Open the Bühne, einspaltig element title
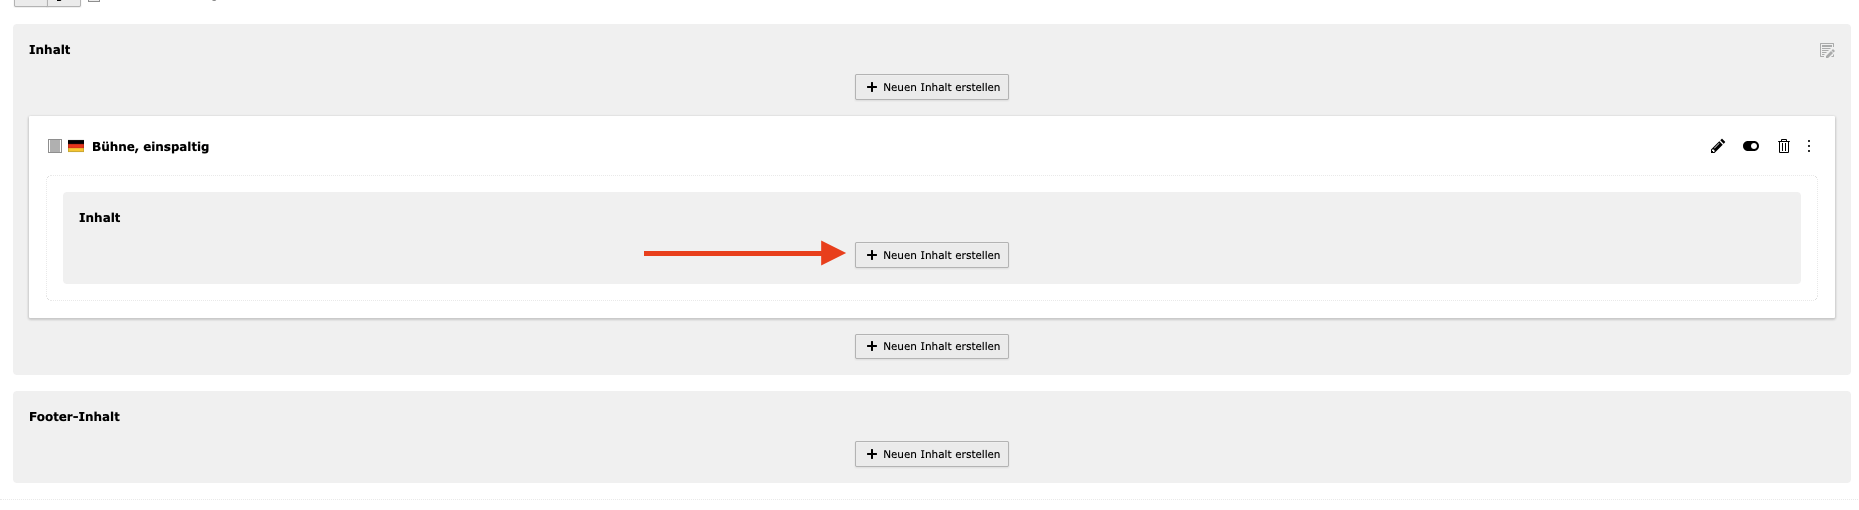 coord(150,146)
